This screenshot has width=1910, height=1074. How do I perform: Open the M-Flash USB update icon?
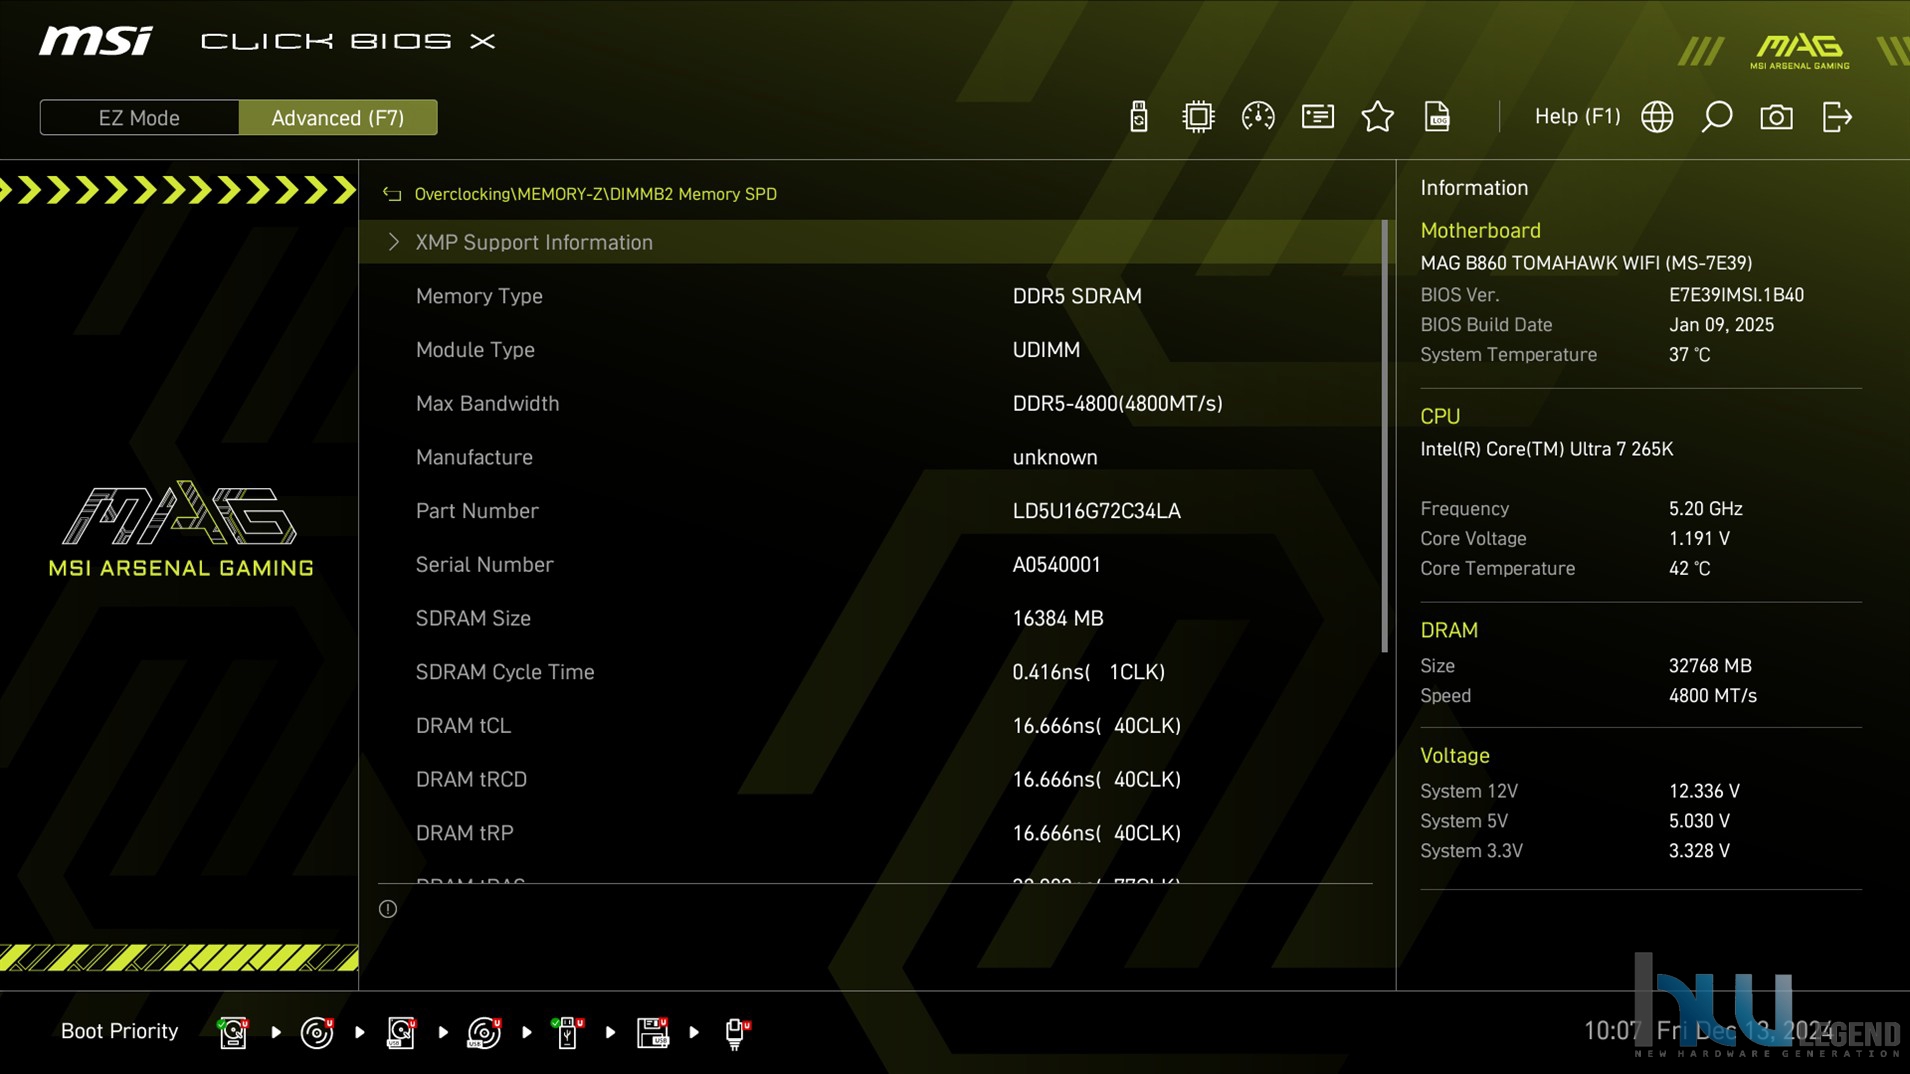click(1138, 117)
